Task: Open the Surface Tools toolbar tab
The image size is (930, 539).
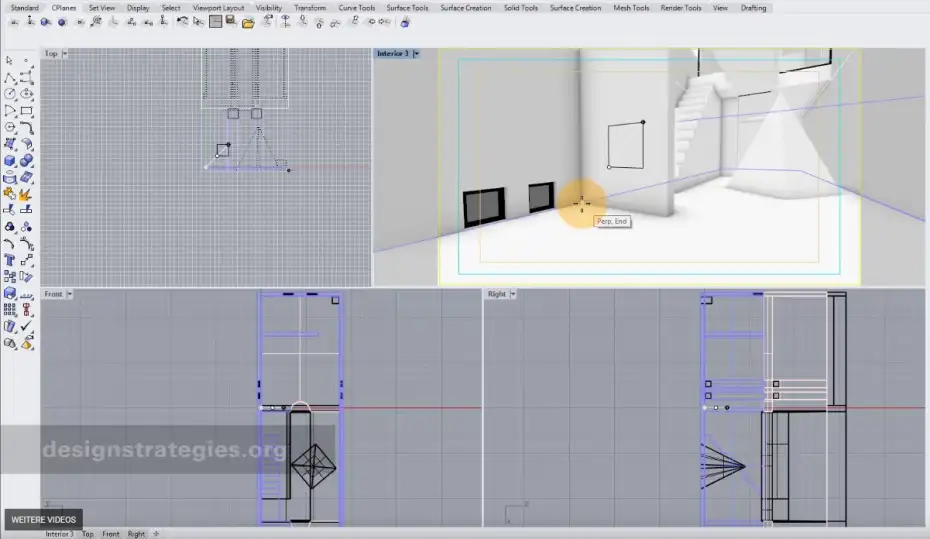Action: pos(407,8)
